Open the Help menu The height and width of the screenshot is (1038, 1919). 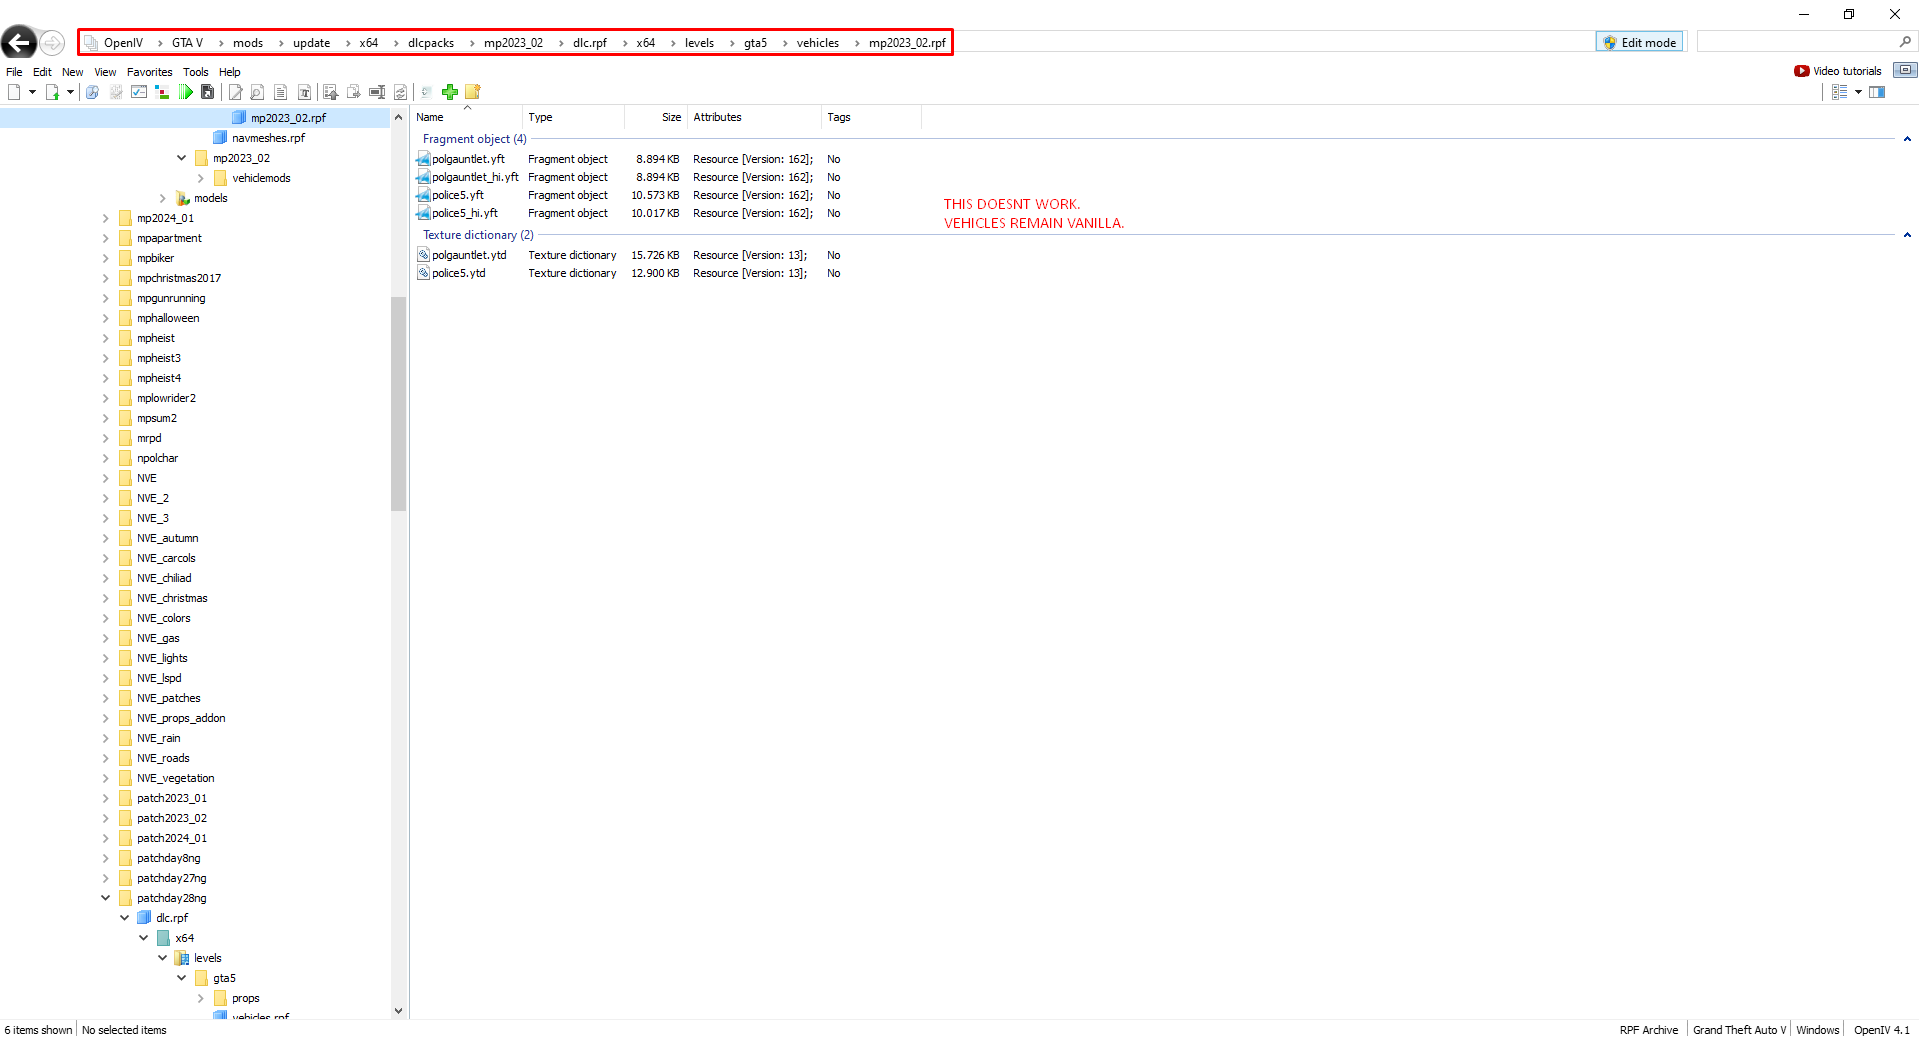click(229, 72)
